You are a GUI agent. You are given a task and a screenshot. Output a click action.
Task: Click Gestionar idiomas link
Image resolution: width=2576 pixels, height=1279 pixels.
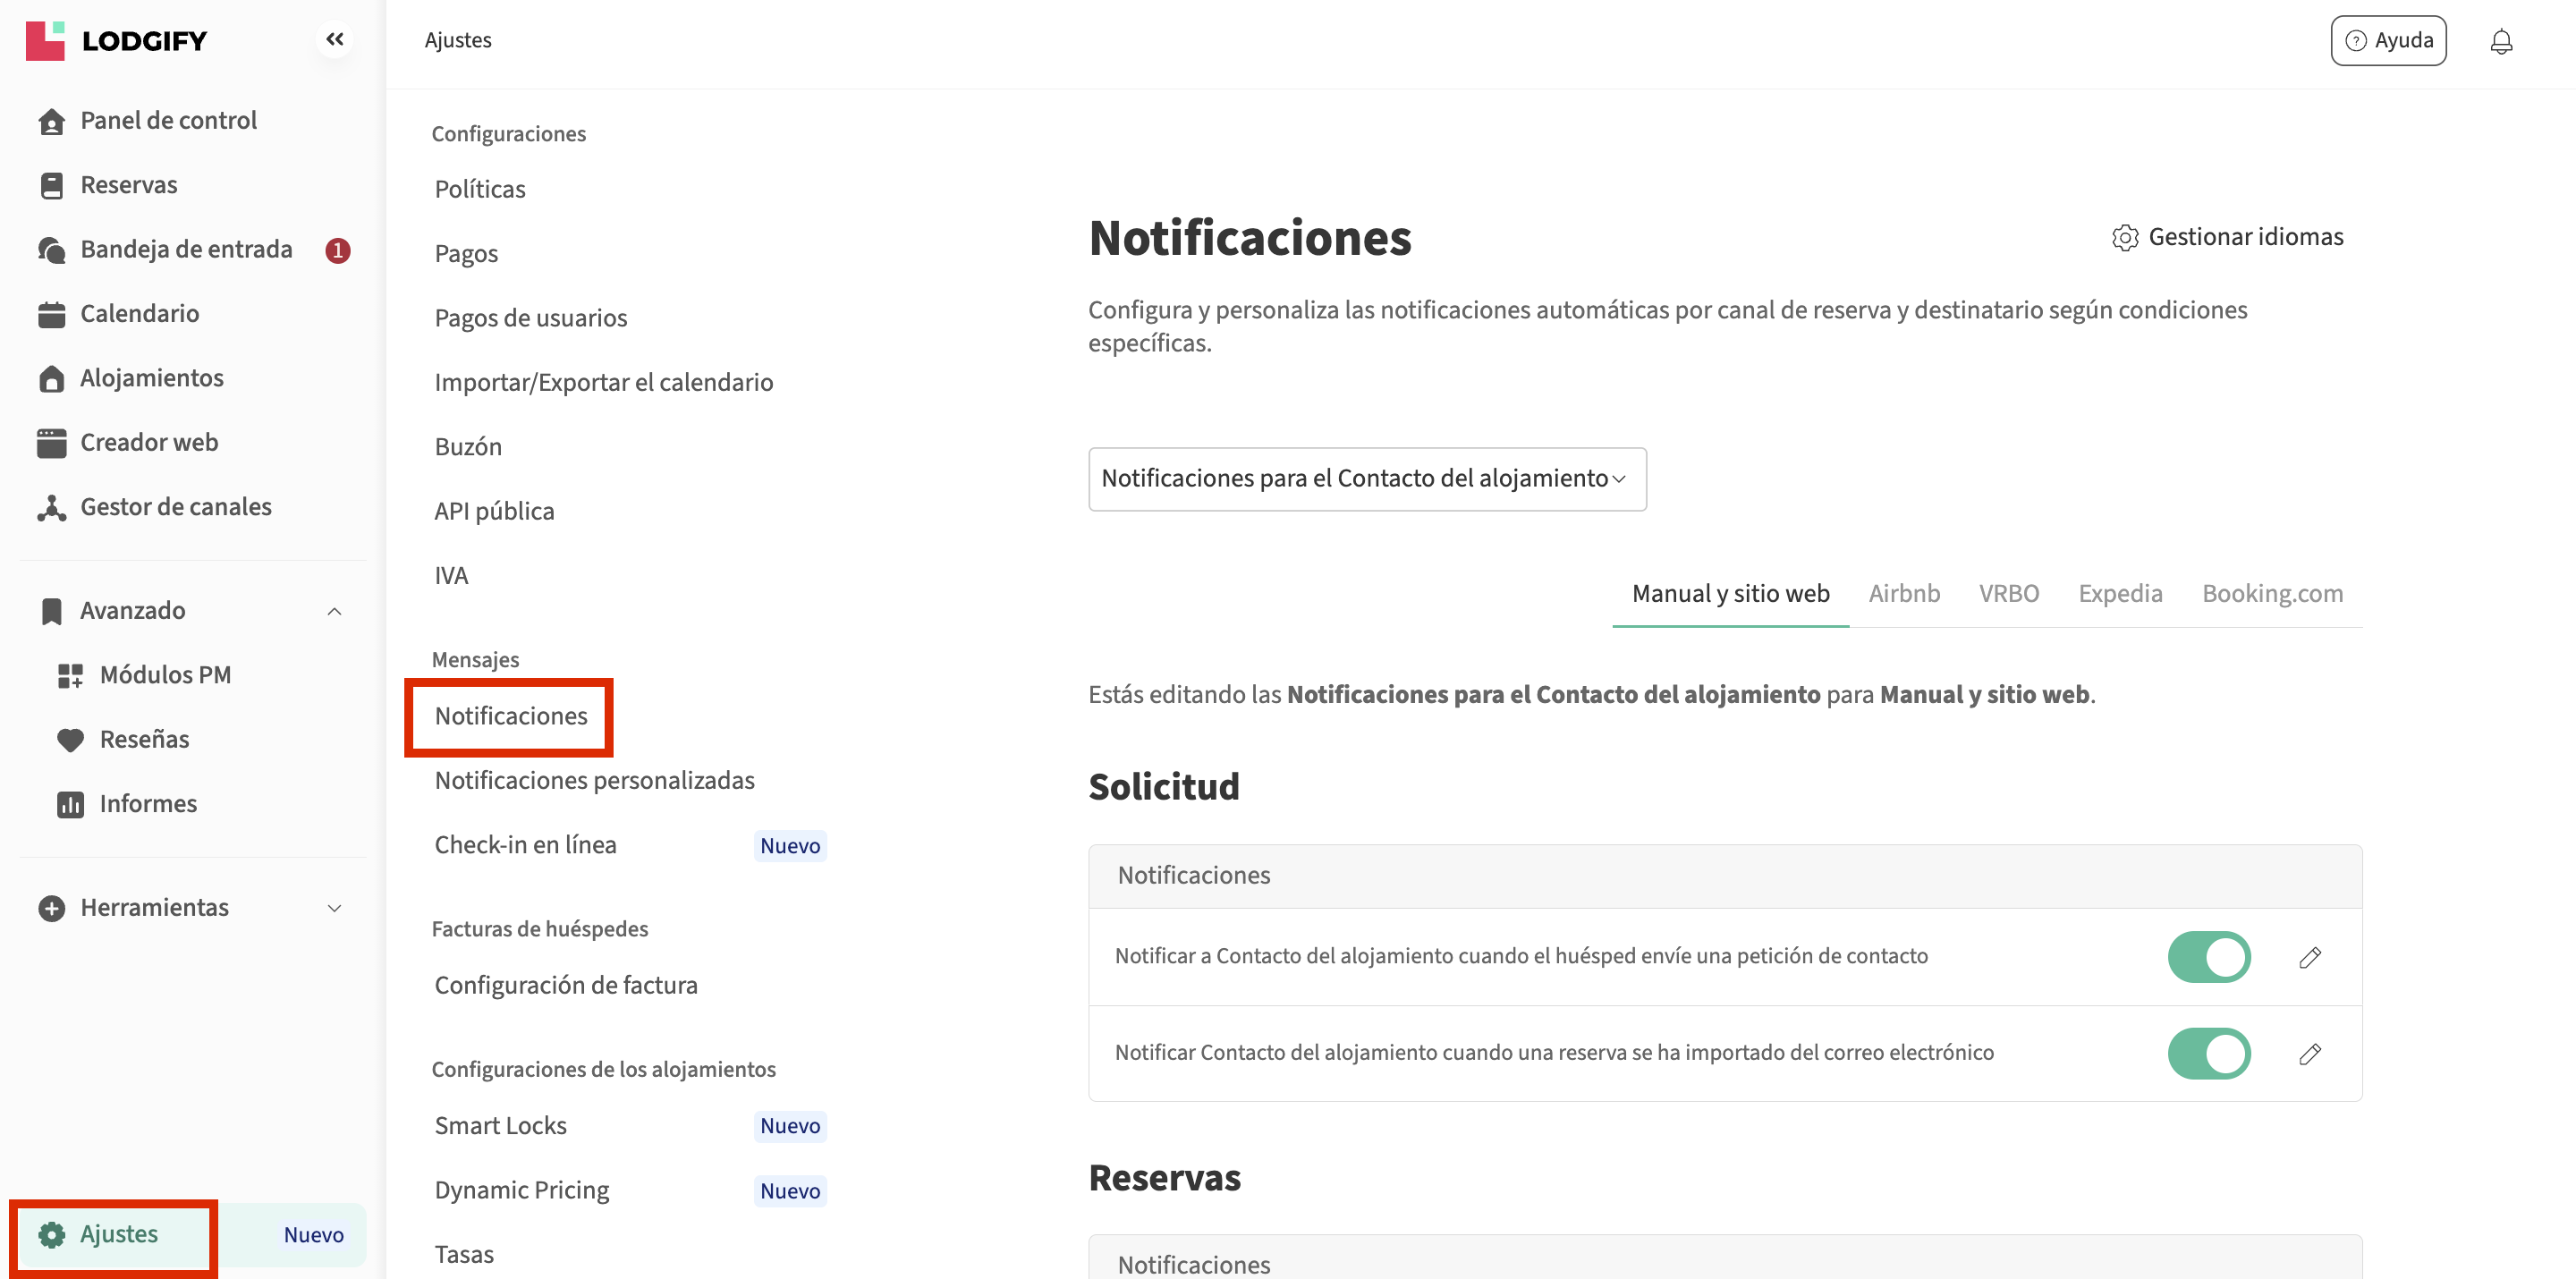coord(2227,237)
